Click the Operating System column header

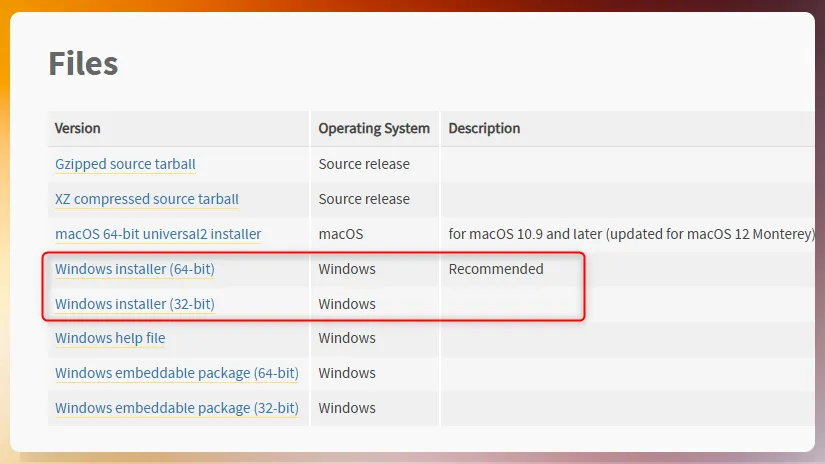coord(374,129)
